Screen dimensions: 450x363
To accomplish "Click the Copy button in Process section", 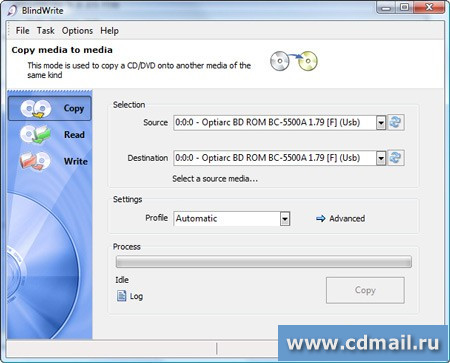I will pyautogui.click(x=365, y=290).
